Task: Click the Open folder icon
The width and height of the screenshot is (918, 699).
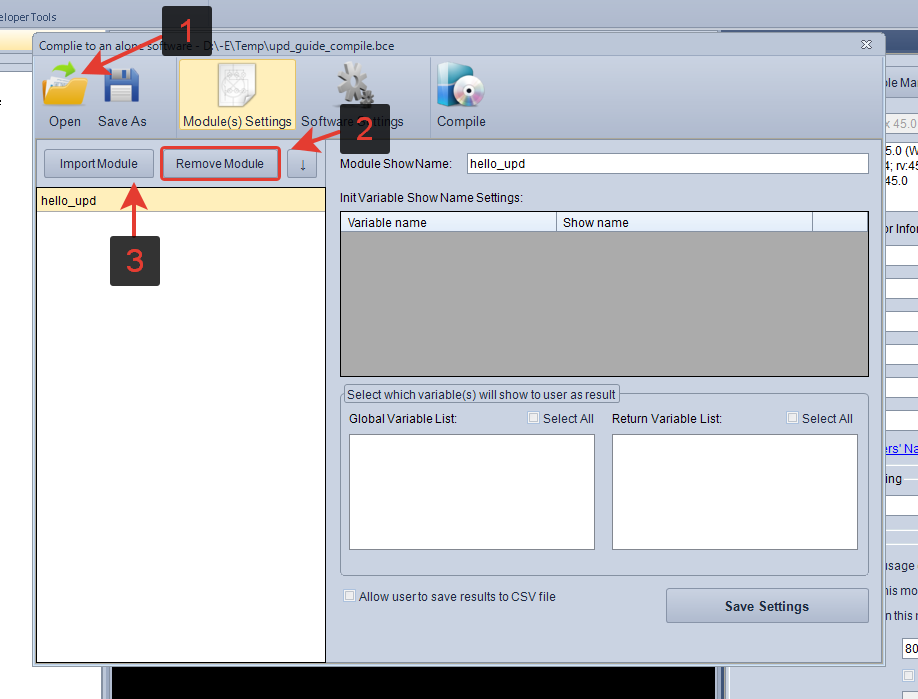Action: 64,88
